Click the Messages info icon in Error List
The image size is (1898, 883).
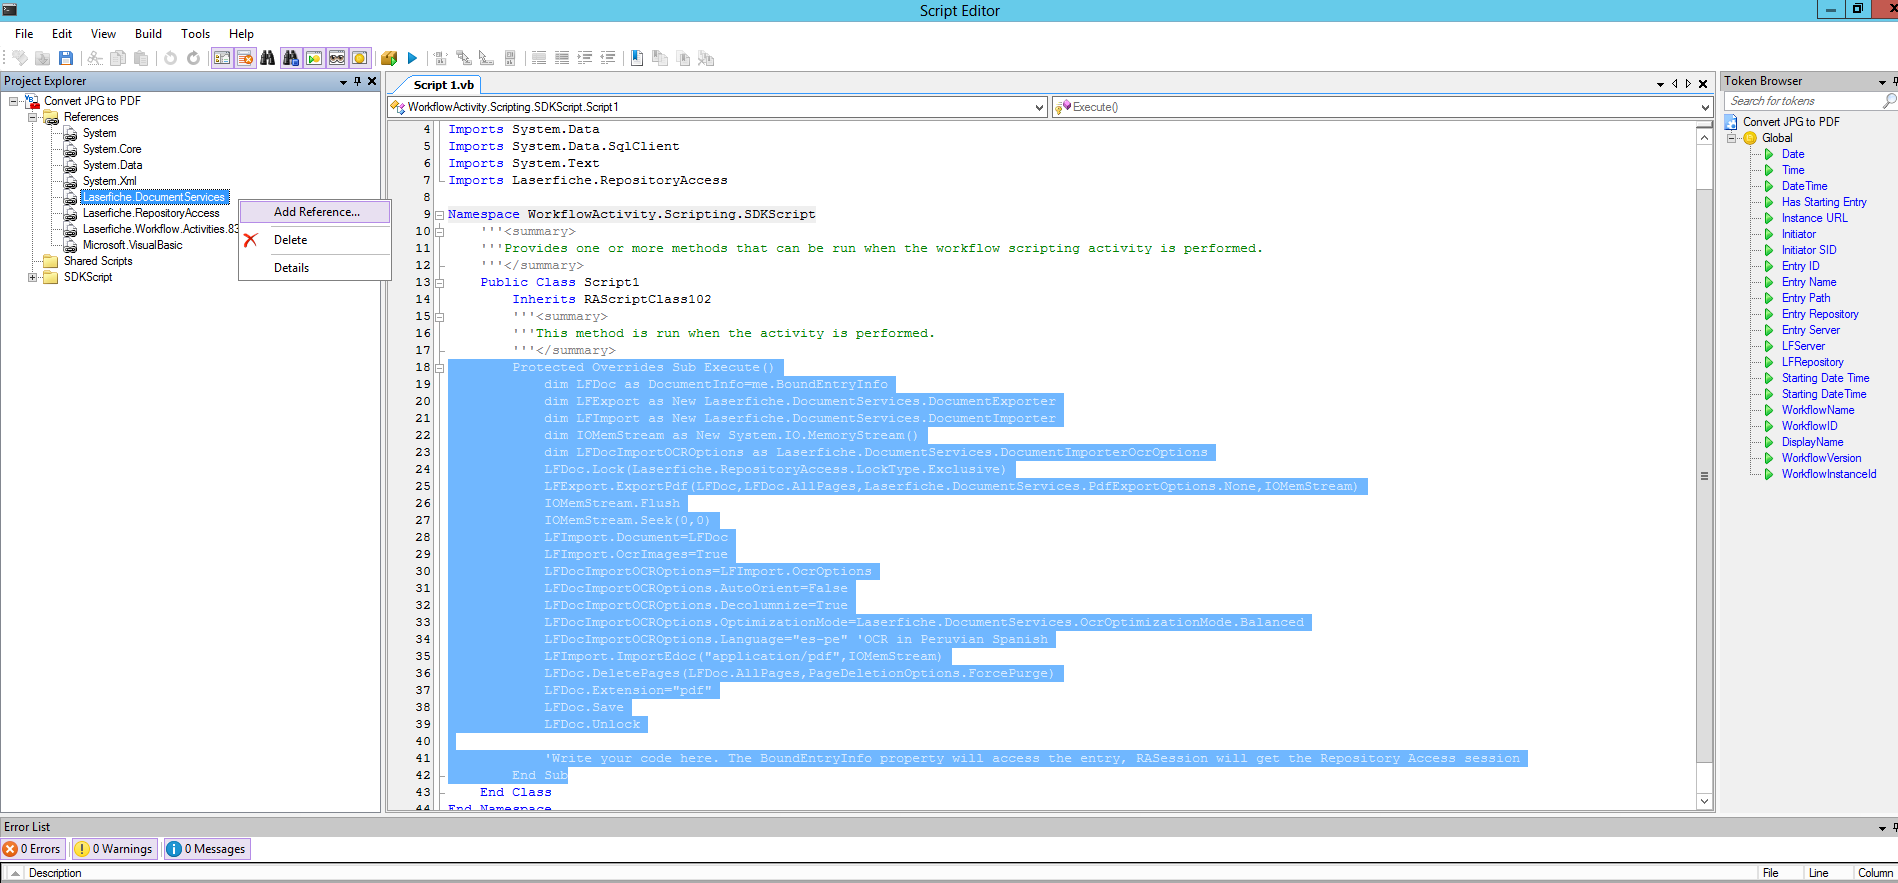click(174, 849)
